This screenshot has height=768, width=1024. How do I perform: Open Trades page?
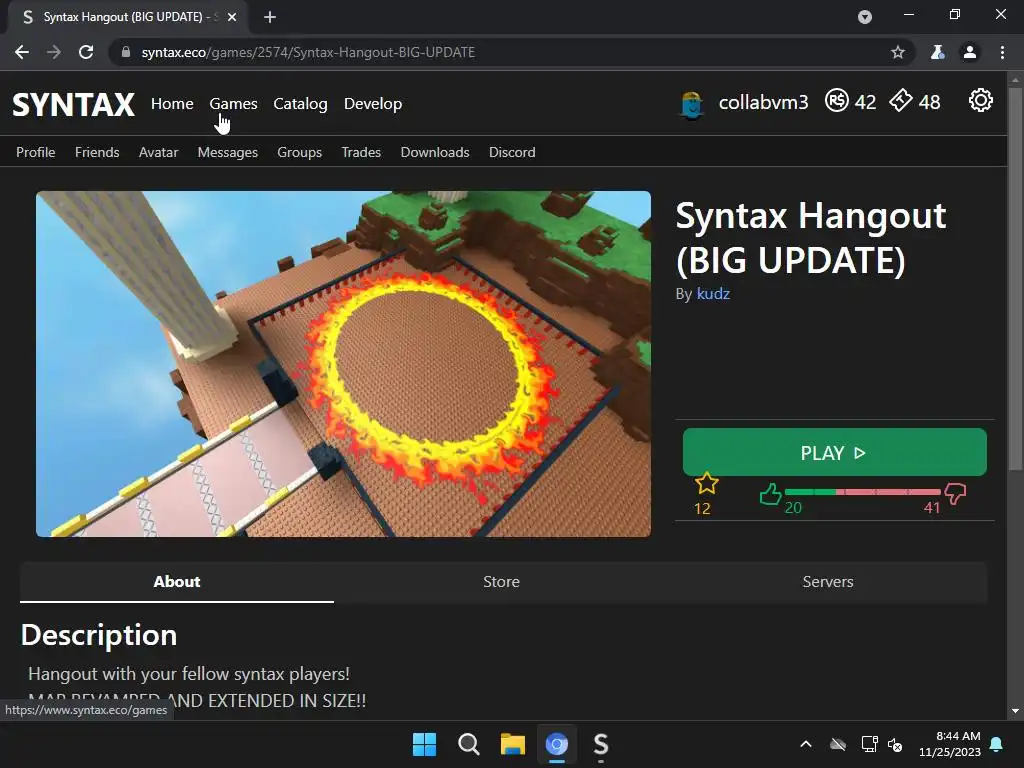pyautogui.click(x=360, y=152)
